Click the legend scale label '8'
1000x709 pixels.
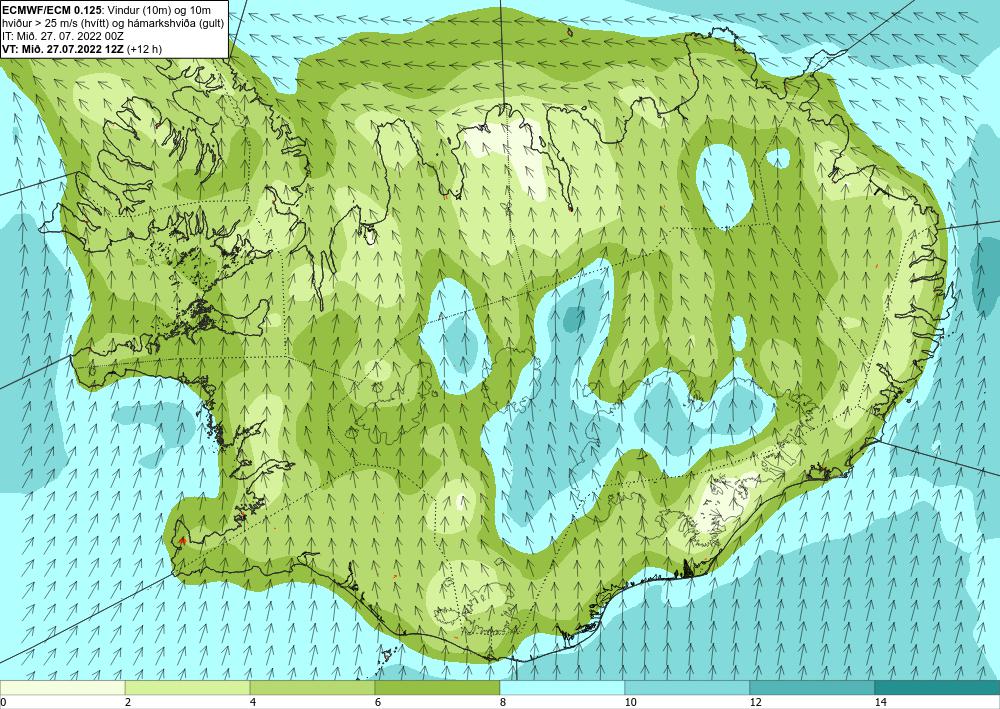503,702
